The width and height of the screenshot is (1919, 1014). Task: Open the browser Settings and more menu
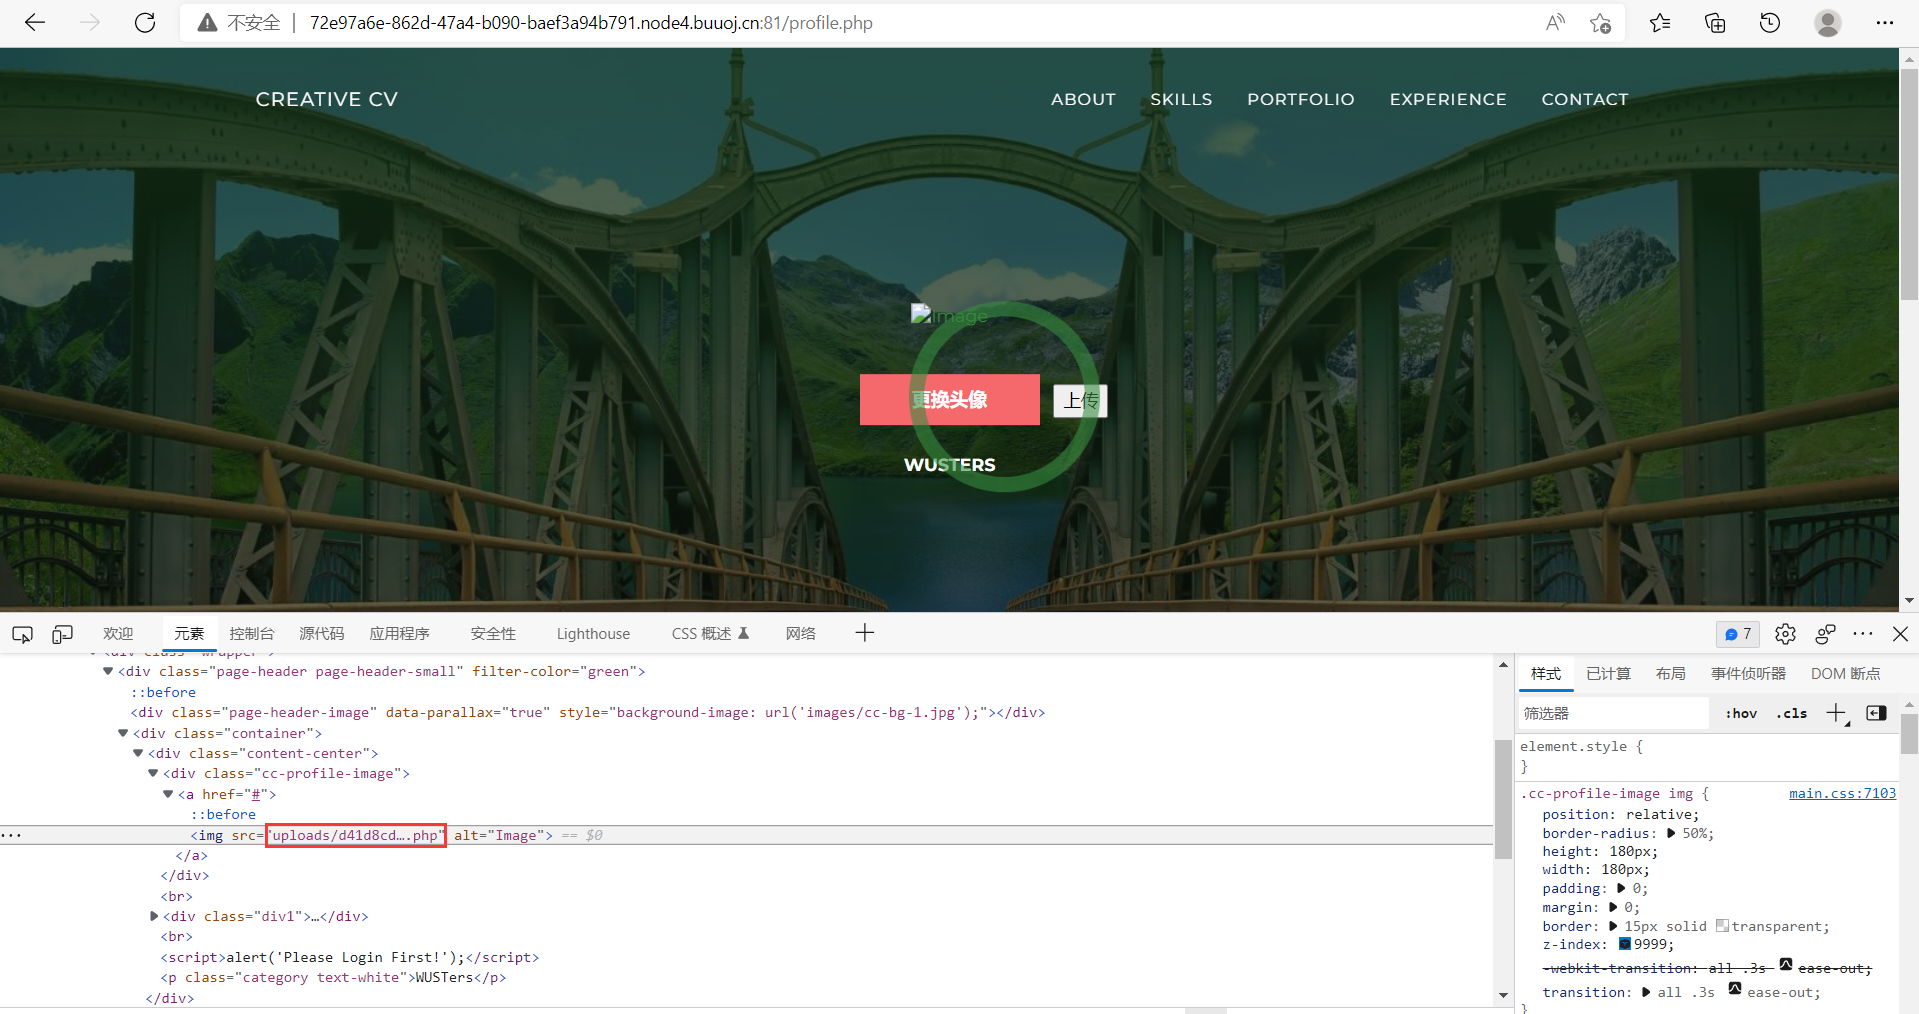pyautogui.click(x=1885, y=23)
